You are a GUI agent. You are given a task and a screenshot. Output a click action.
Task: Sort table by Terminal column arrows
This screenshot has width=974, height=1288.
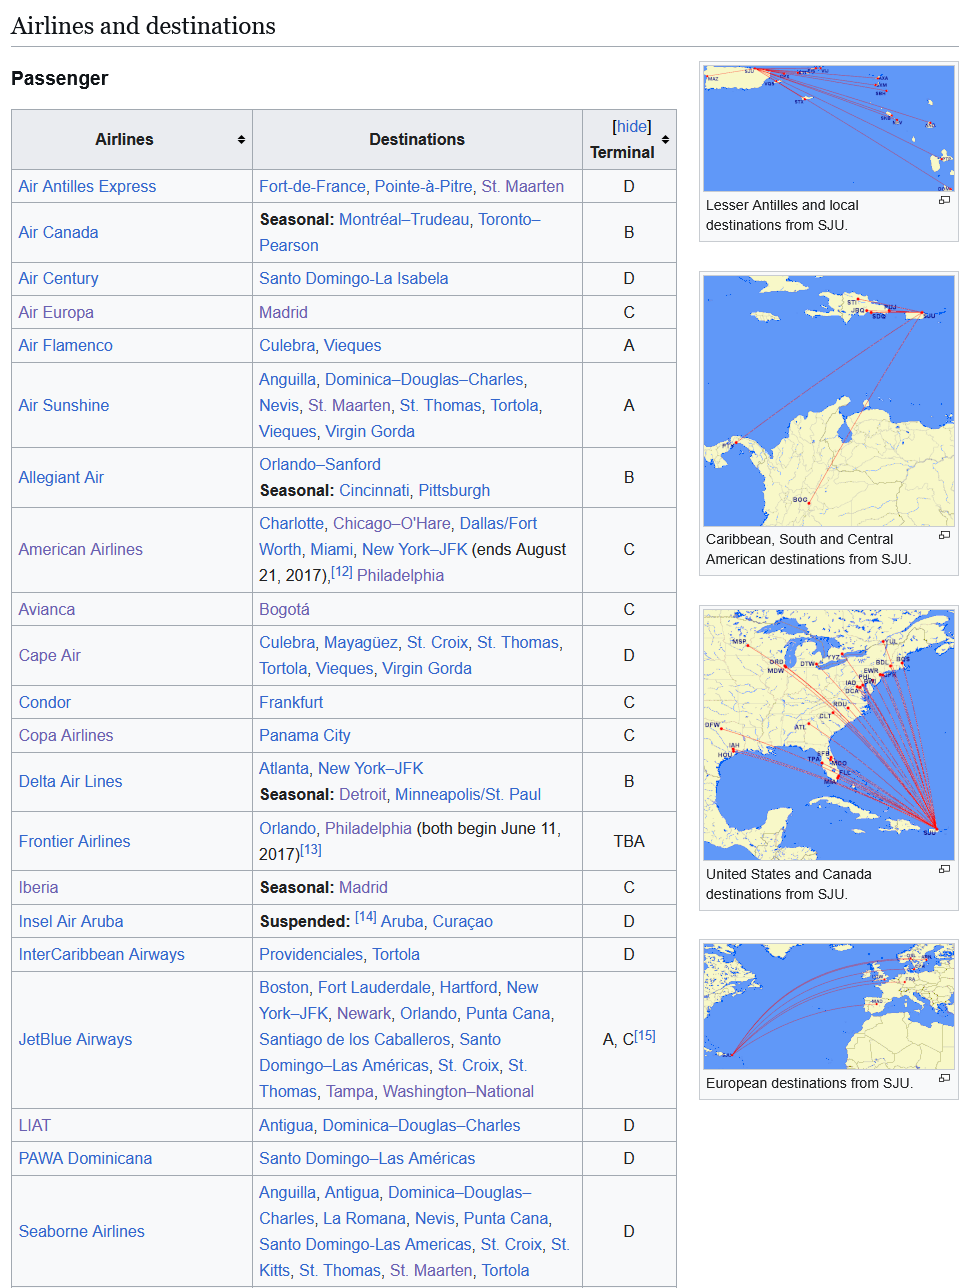pos(665,140)
